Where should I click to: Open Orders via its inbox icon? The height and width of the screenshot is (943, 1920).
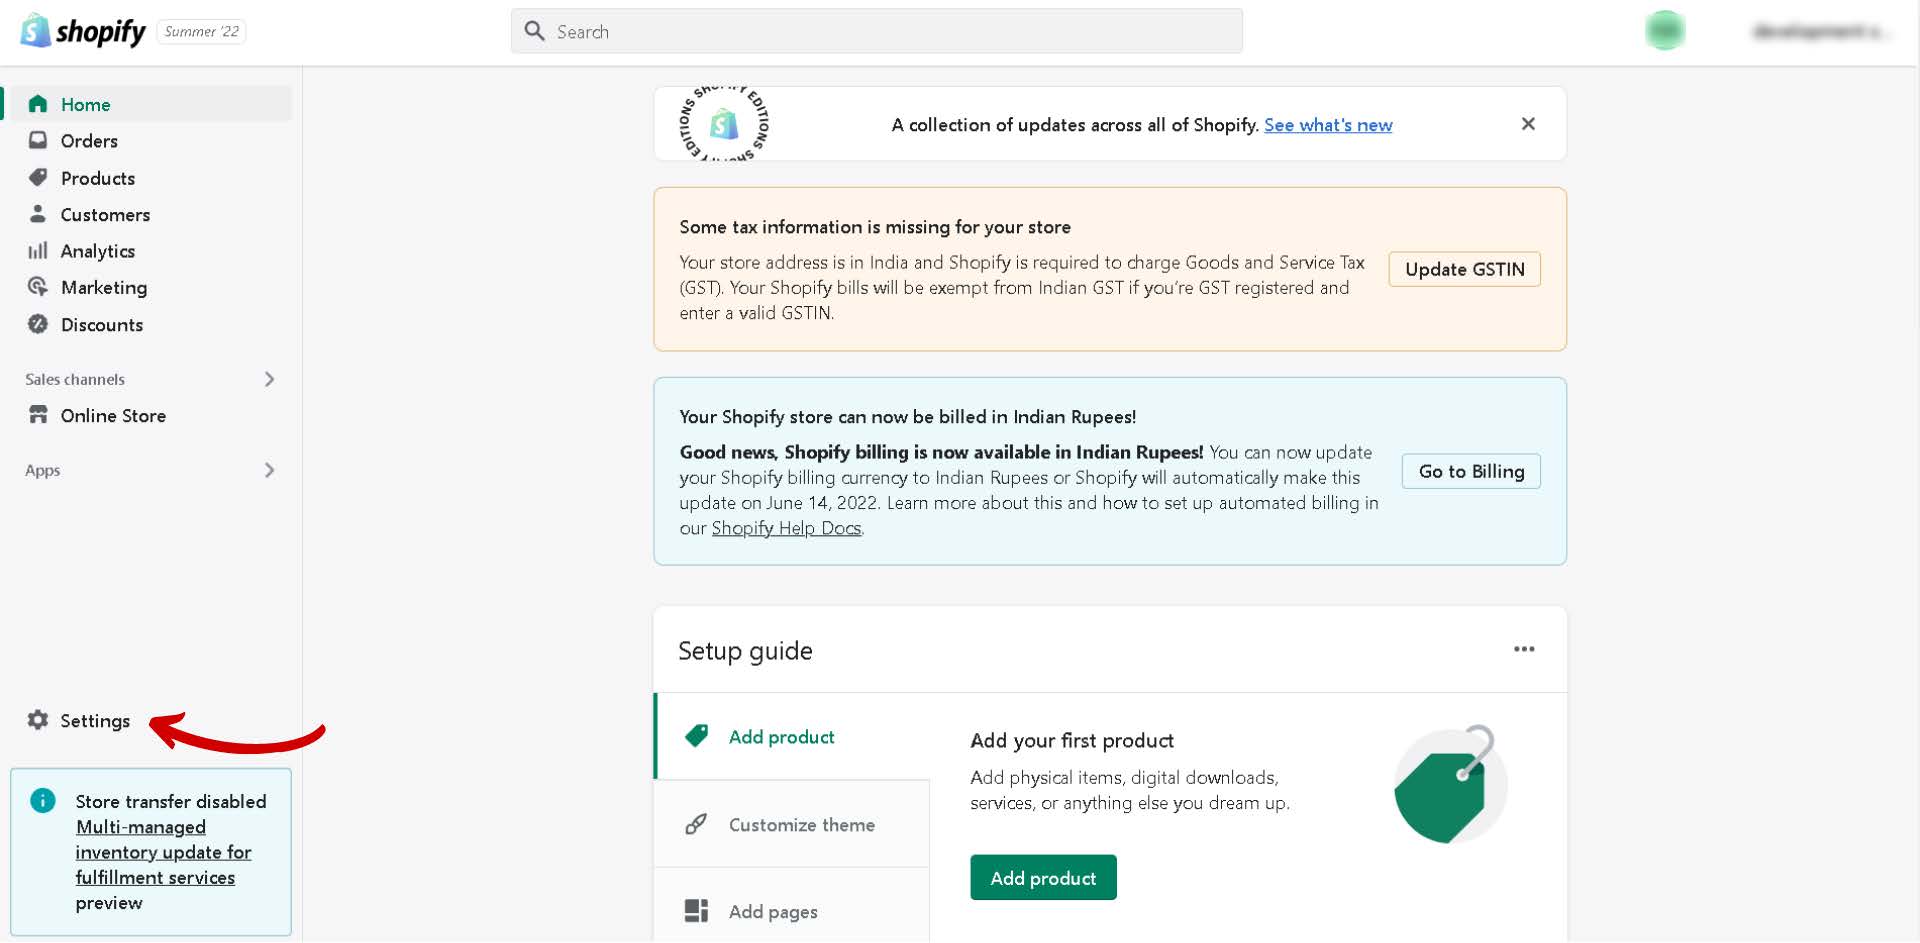pos(38,140)
